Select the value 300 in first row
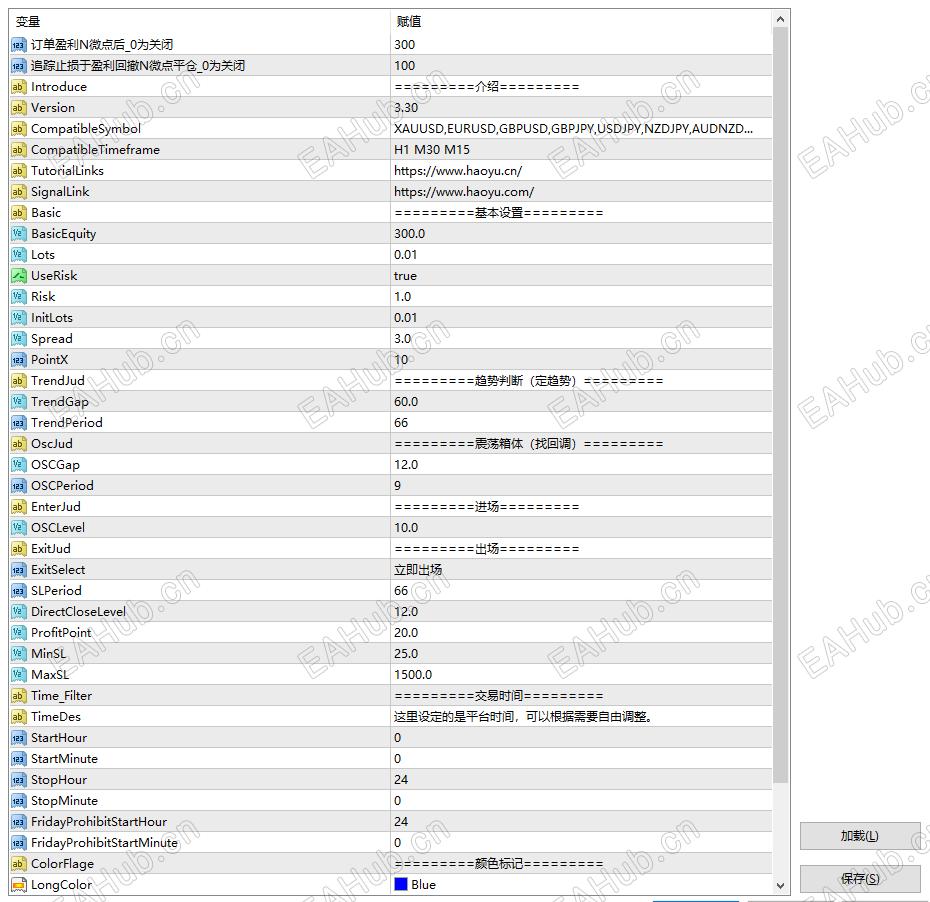This screenshot has width=930, height=902. [405, 44]
